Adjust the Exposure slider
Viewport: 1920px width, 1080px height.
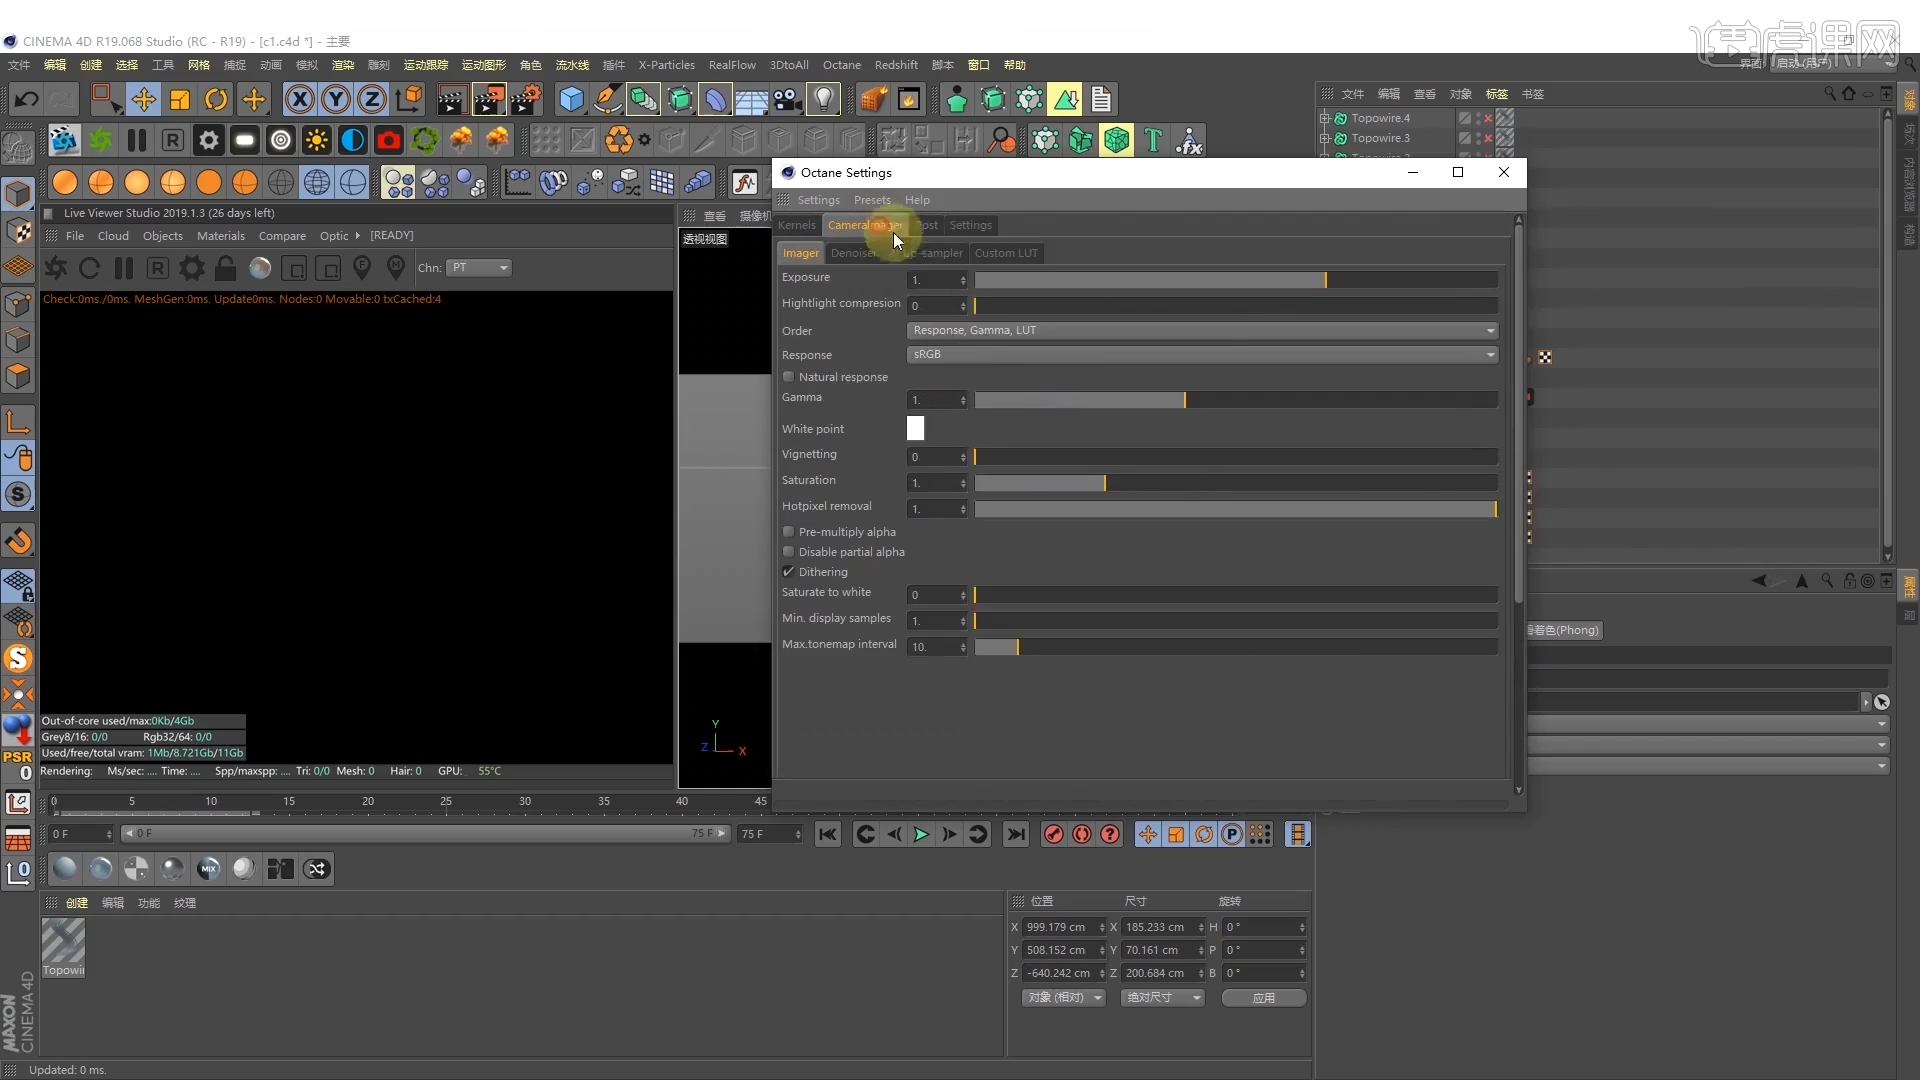(x=1236, y=280)
